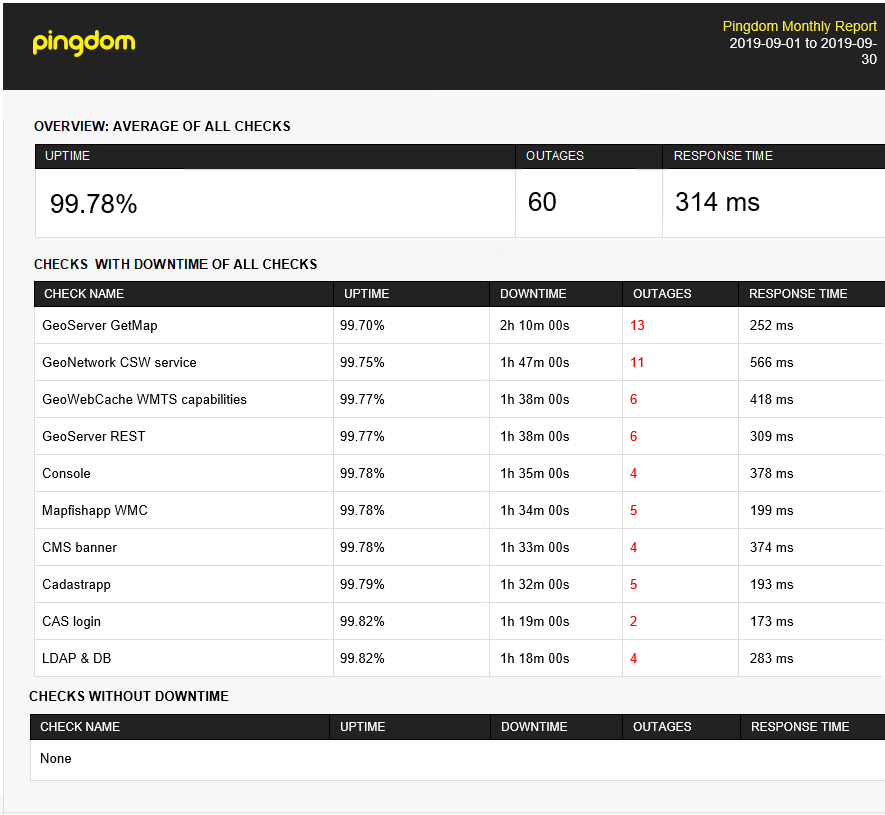Click Mapfishapp WMC response time 199 ms
This screenshot has width=885, height=815.
[772, 510]
